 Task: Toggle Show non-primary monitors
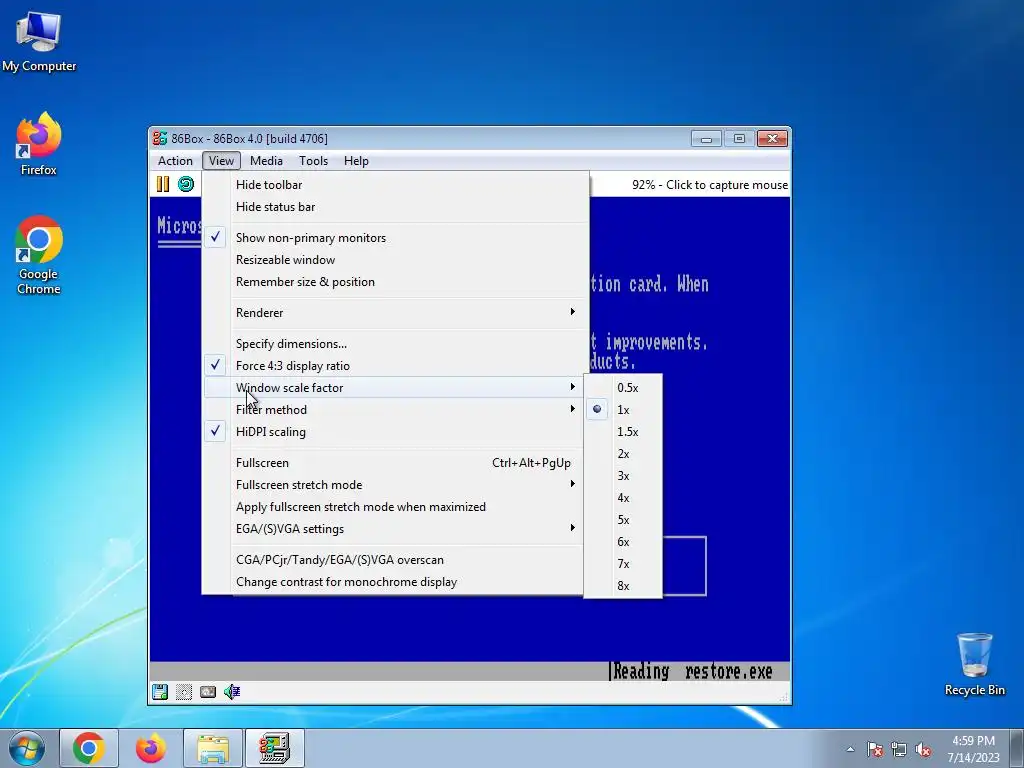point(396,238)
